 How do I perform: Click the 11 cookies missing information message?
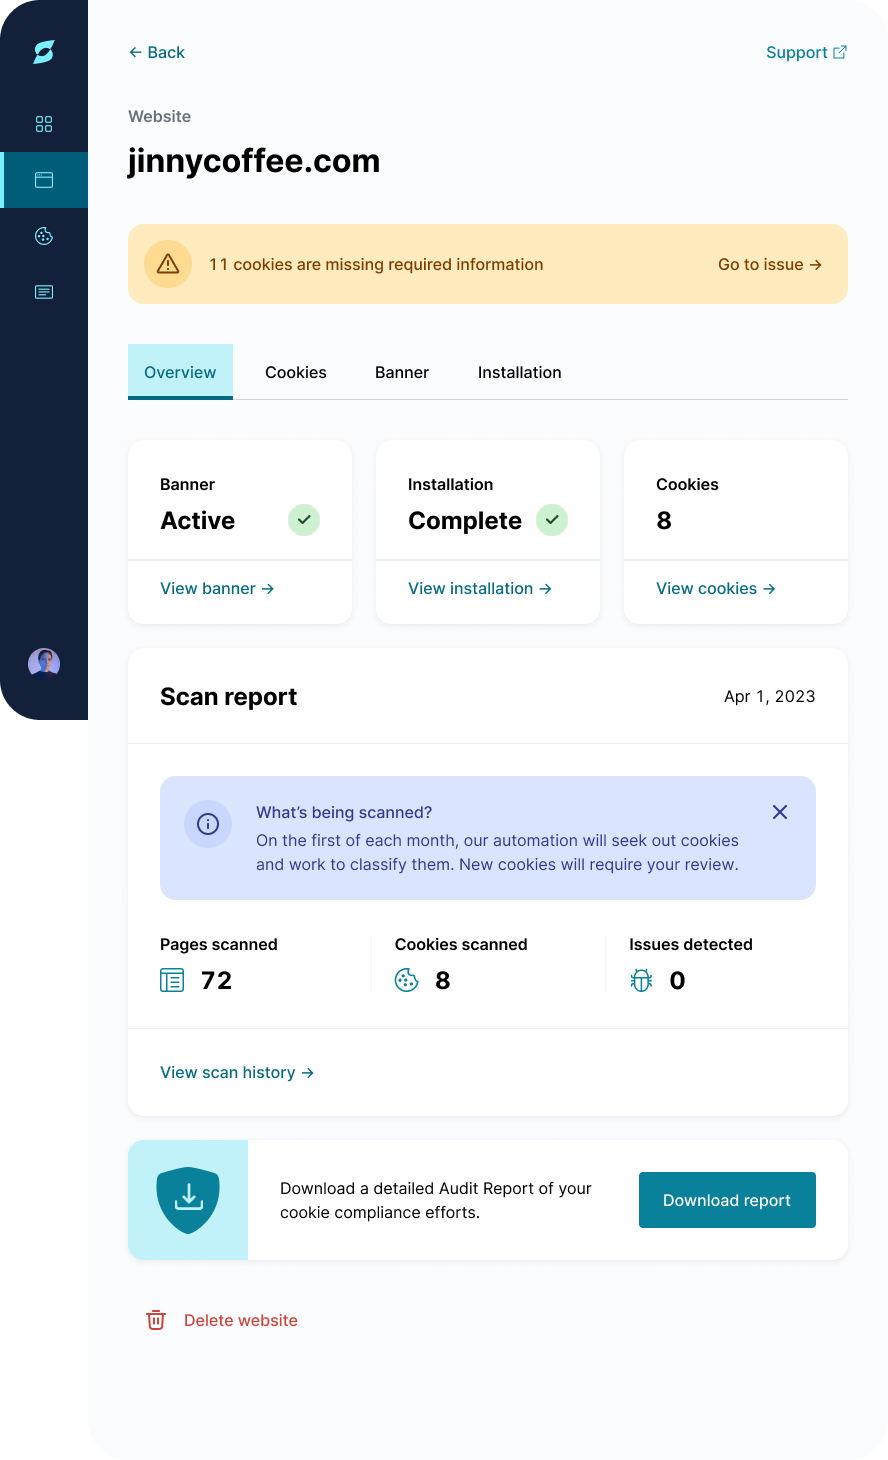[376, 264]
